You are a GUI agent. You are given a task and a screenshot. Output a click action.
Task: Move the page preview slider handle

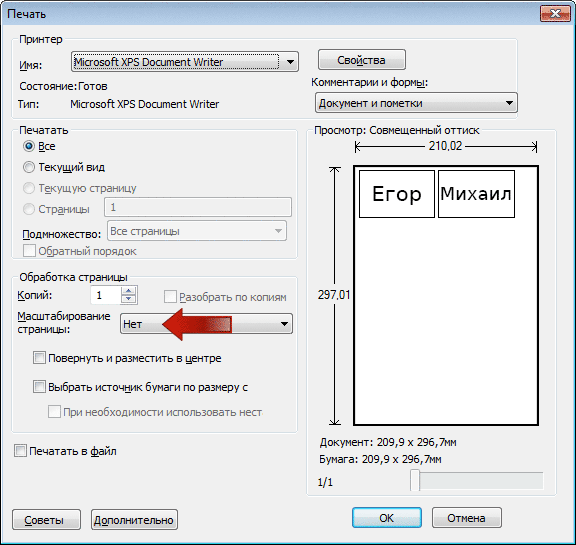415,480
